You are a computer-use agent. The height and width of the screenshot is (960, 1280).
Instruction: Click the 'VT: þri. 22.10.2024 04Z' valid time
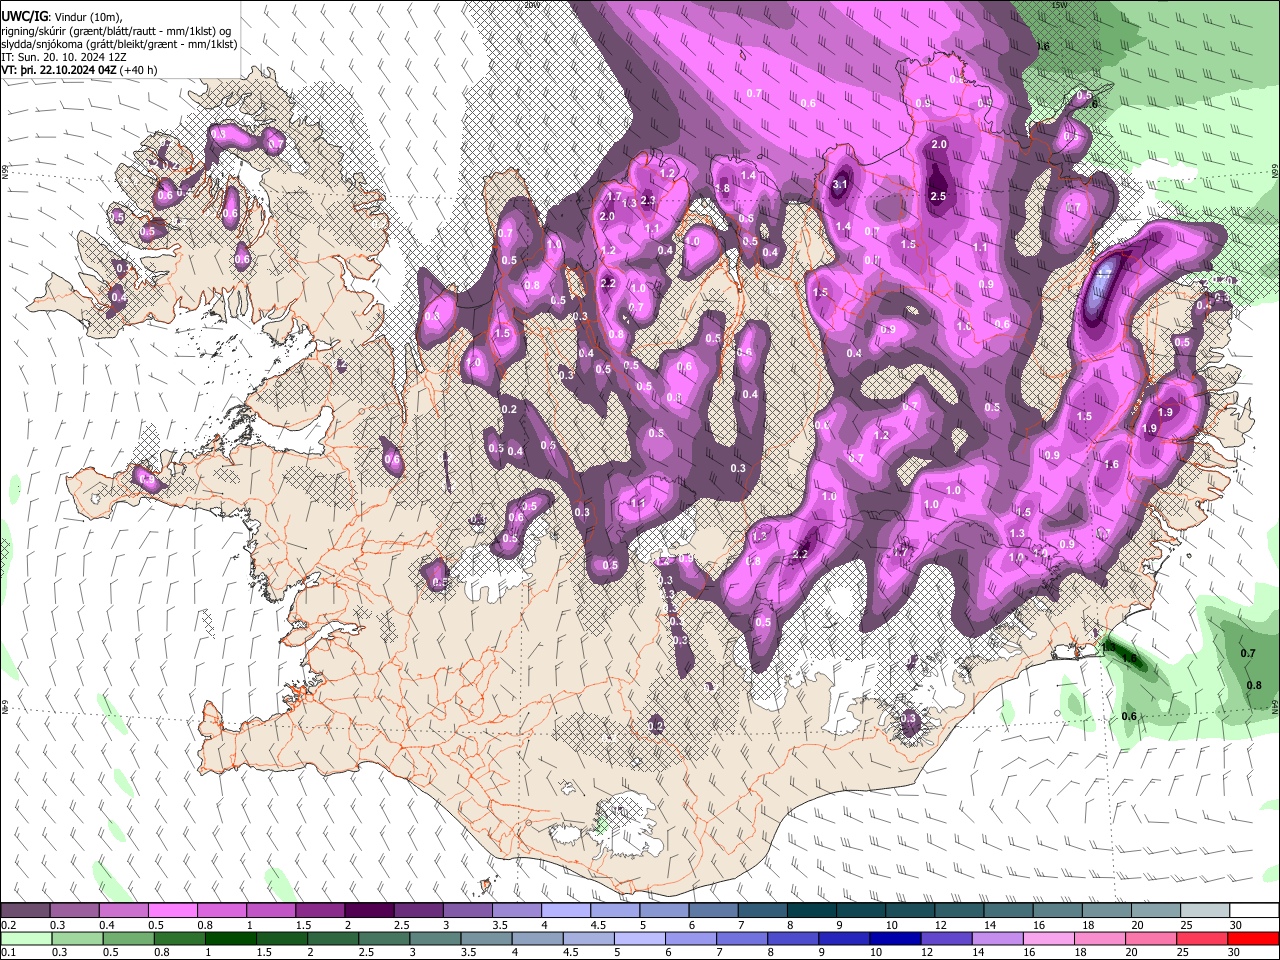[59, 71]
